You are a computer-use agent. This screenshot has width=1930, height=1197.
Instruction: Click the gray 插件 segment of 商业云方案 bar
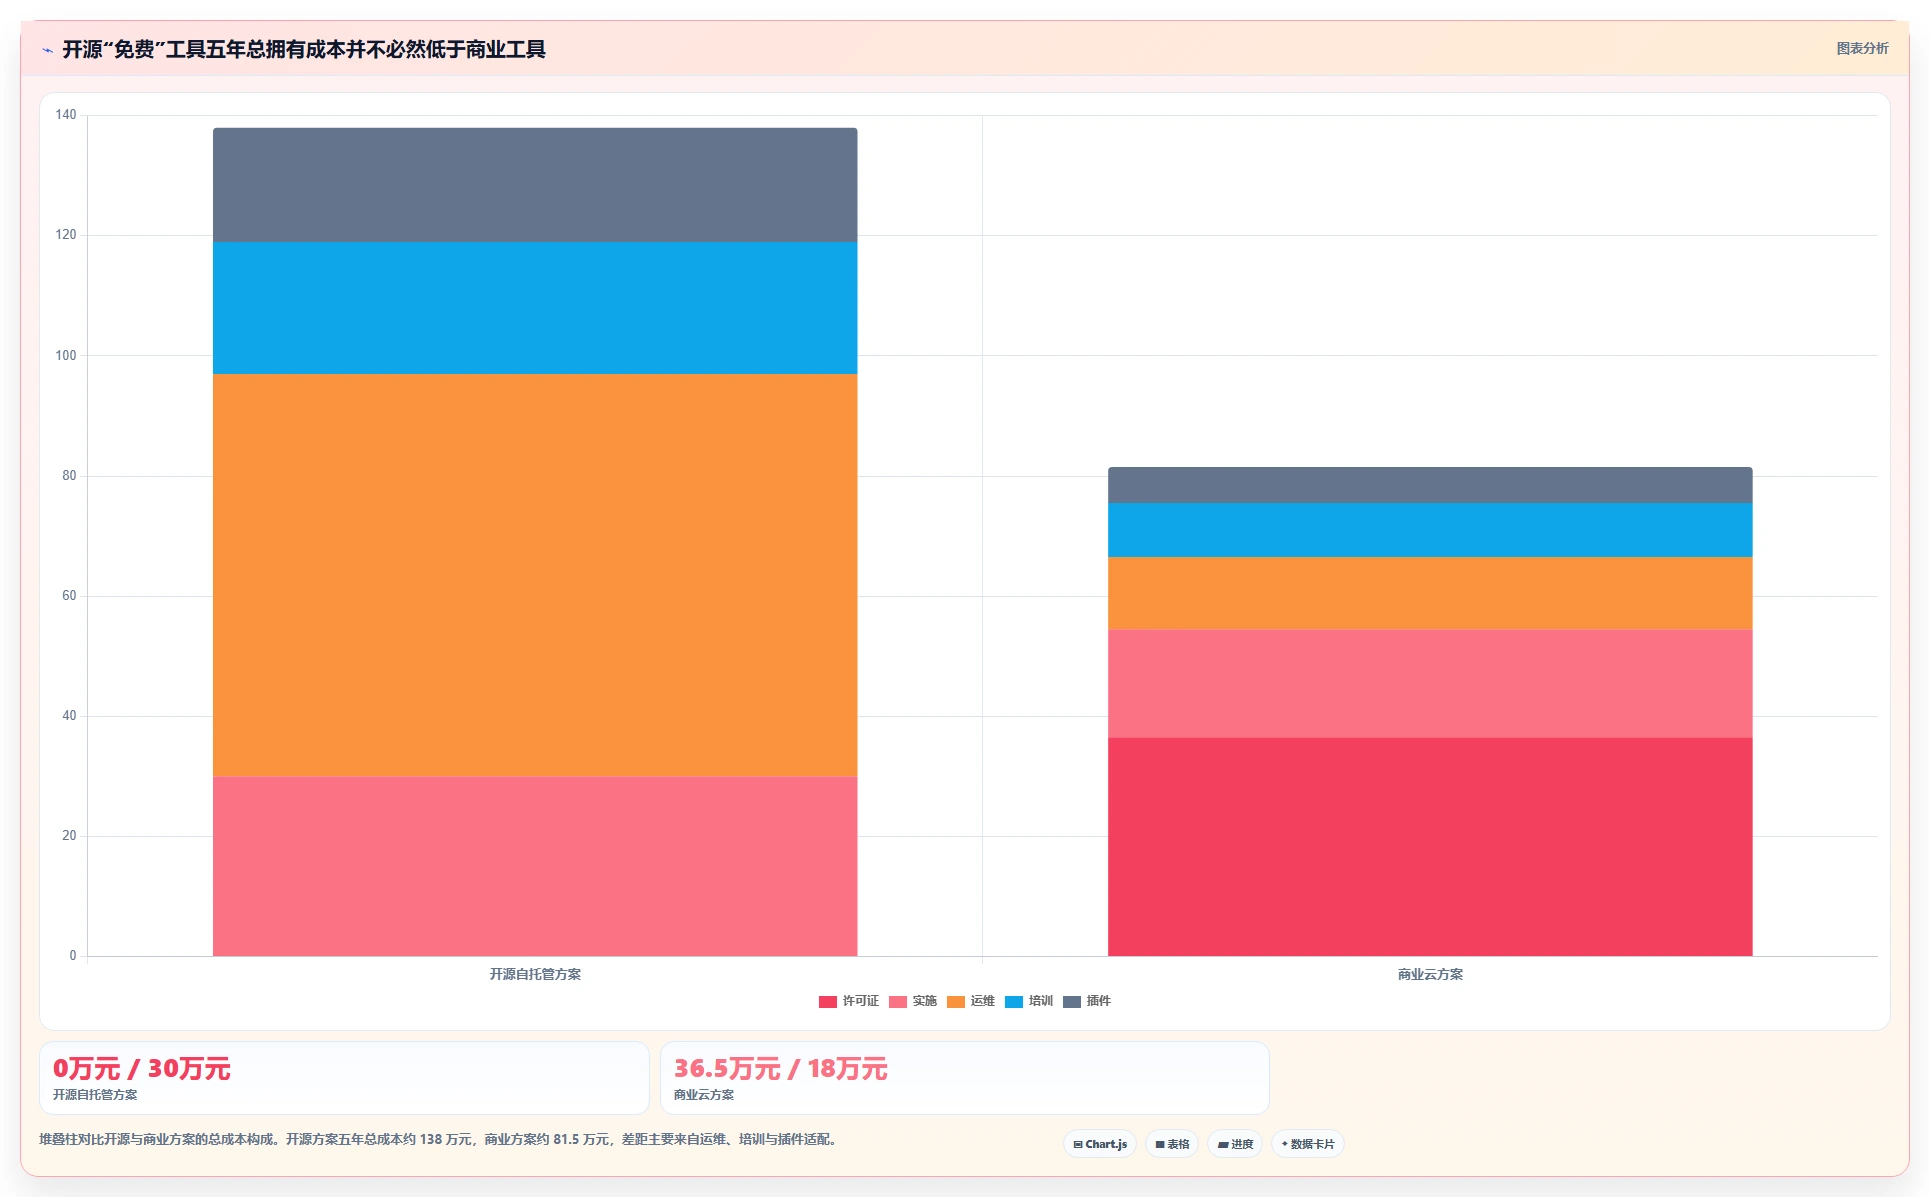1430,485
